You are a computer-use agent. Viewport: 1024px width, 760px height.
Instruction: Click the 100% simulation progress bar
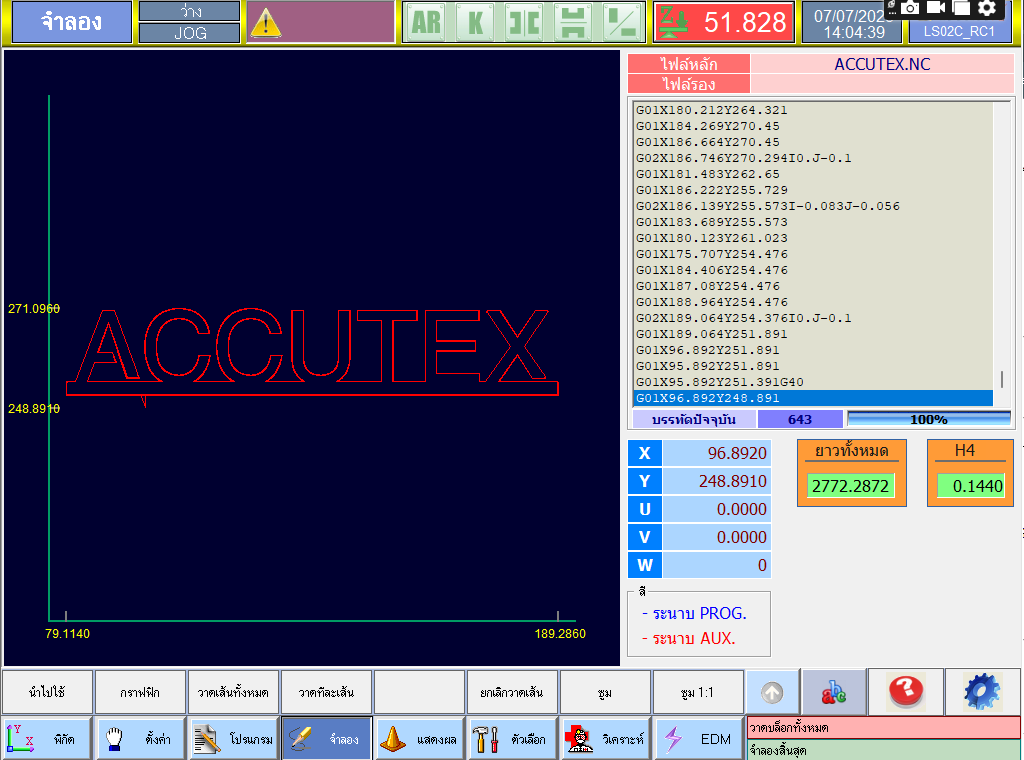click(929, 419)
